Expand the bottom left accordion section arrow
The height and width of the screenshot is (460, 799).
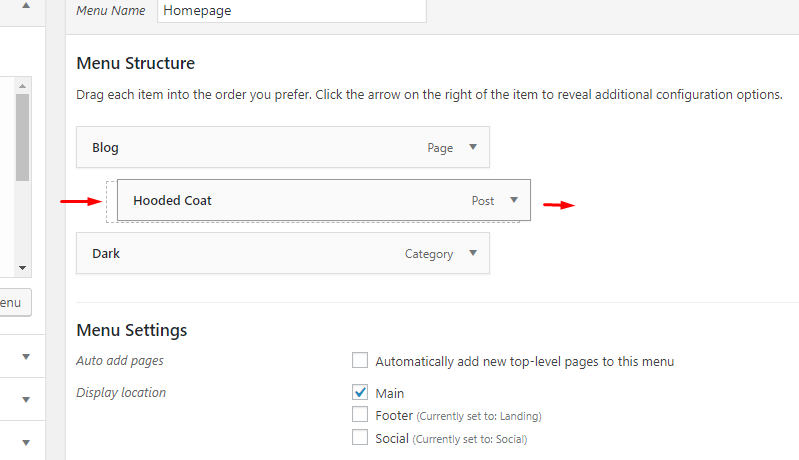click(25, 442)
